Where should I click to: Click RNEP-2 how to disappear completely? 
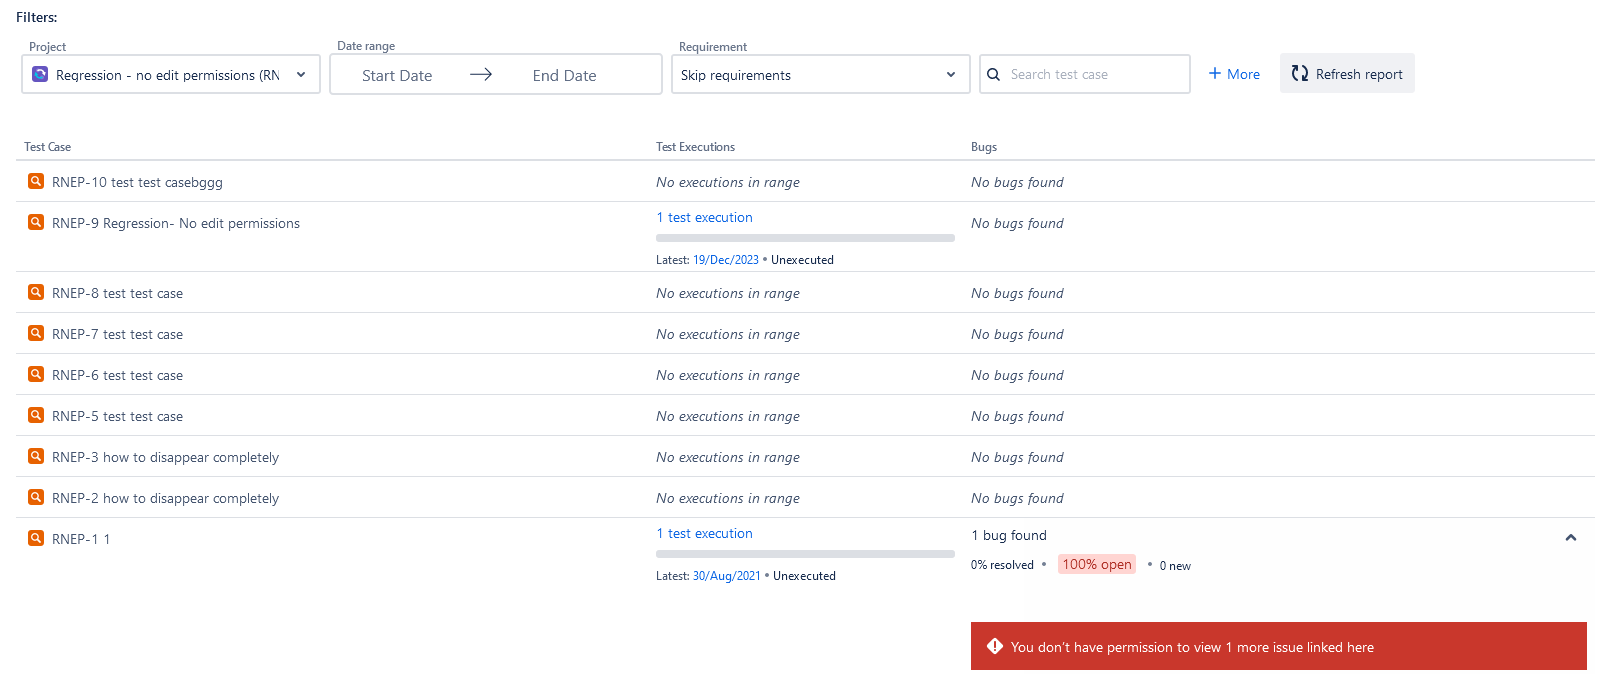coord(165,498)
